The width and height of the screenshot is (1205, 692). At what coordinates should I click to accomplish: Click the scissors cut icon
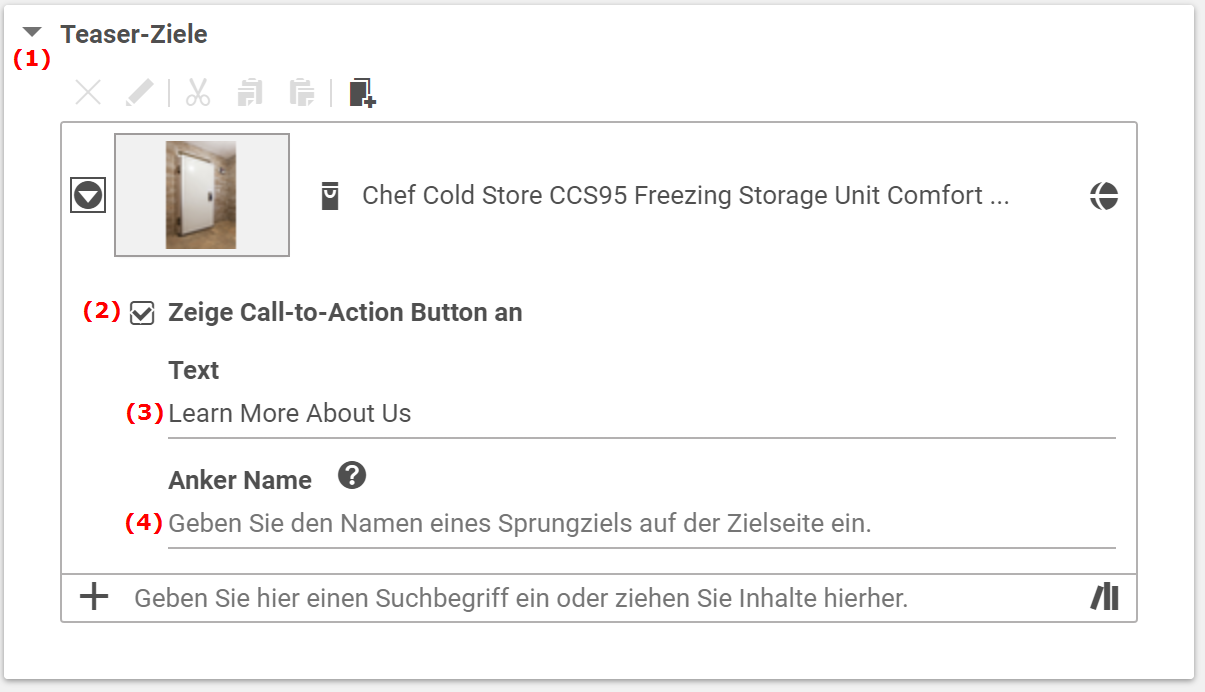[x=197, y=93]
